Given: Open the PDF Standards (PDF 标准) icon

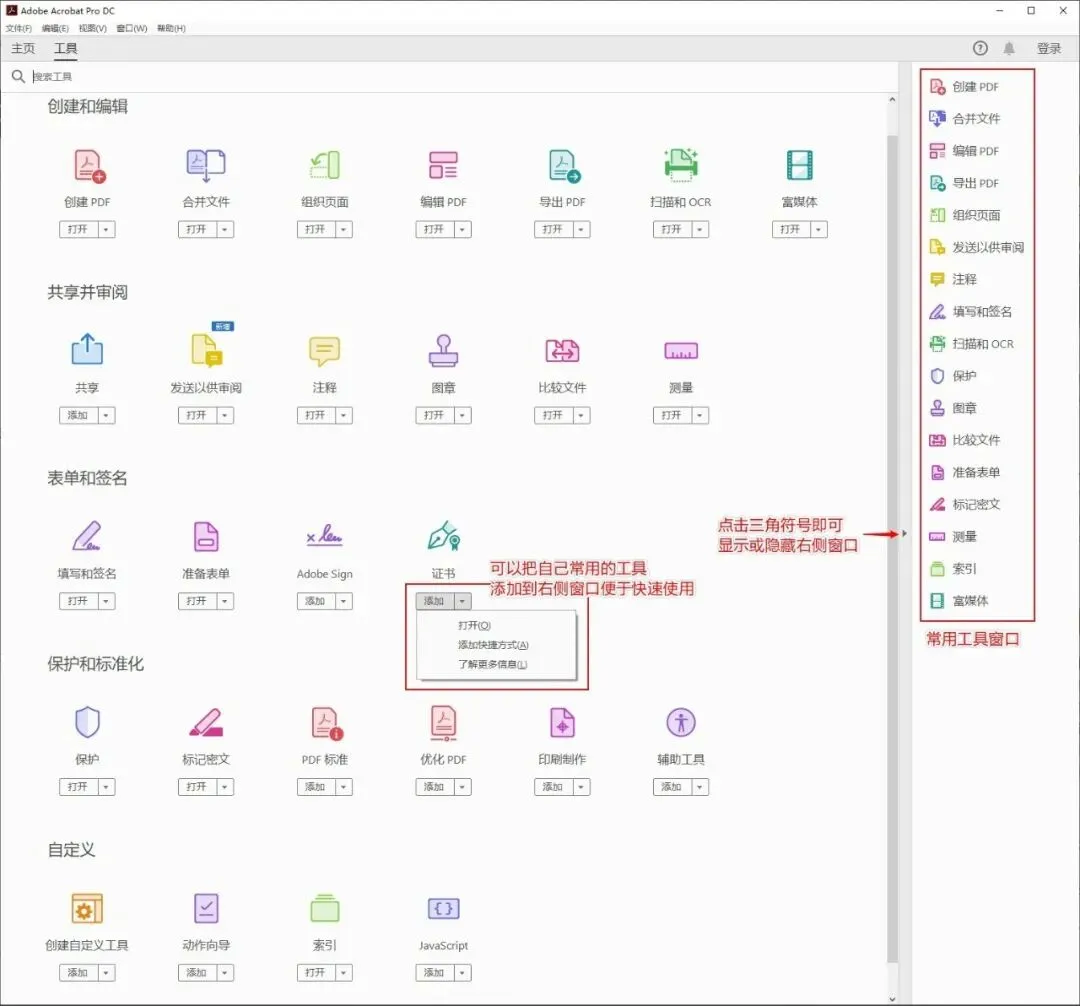Looking at the screenshot, I should click(326, 724).
